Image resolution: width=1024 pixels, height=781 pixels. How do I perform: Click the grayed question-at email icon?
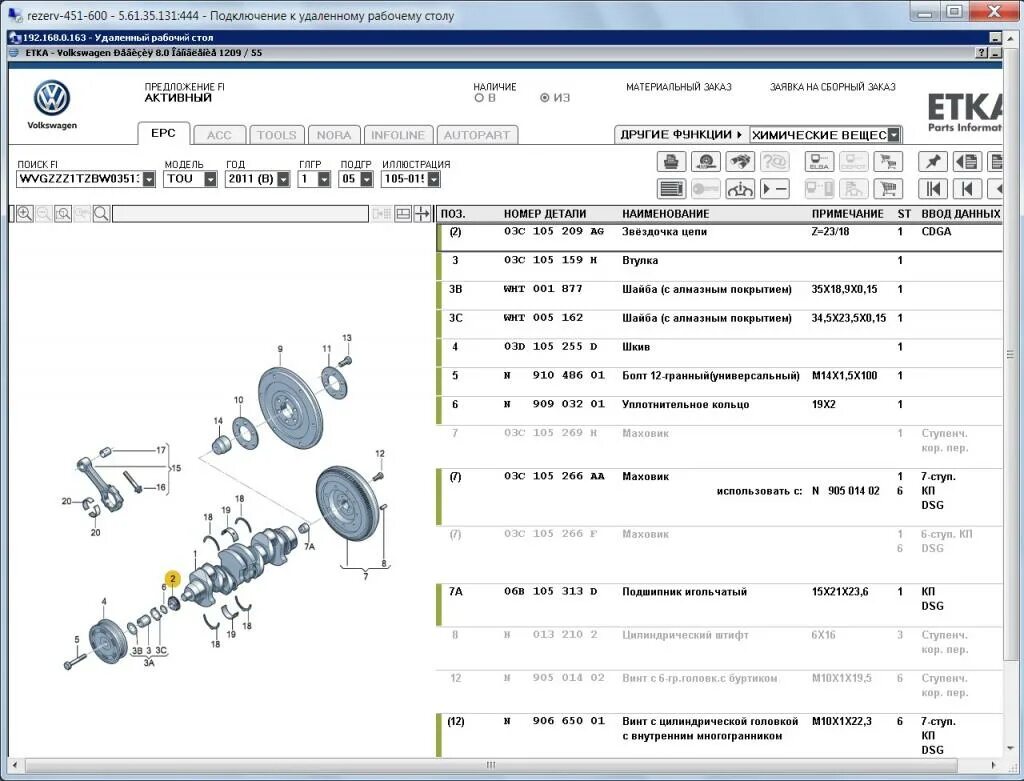pyautogui.click(x=775, y=161)
